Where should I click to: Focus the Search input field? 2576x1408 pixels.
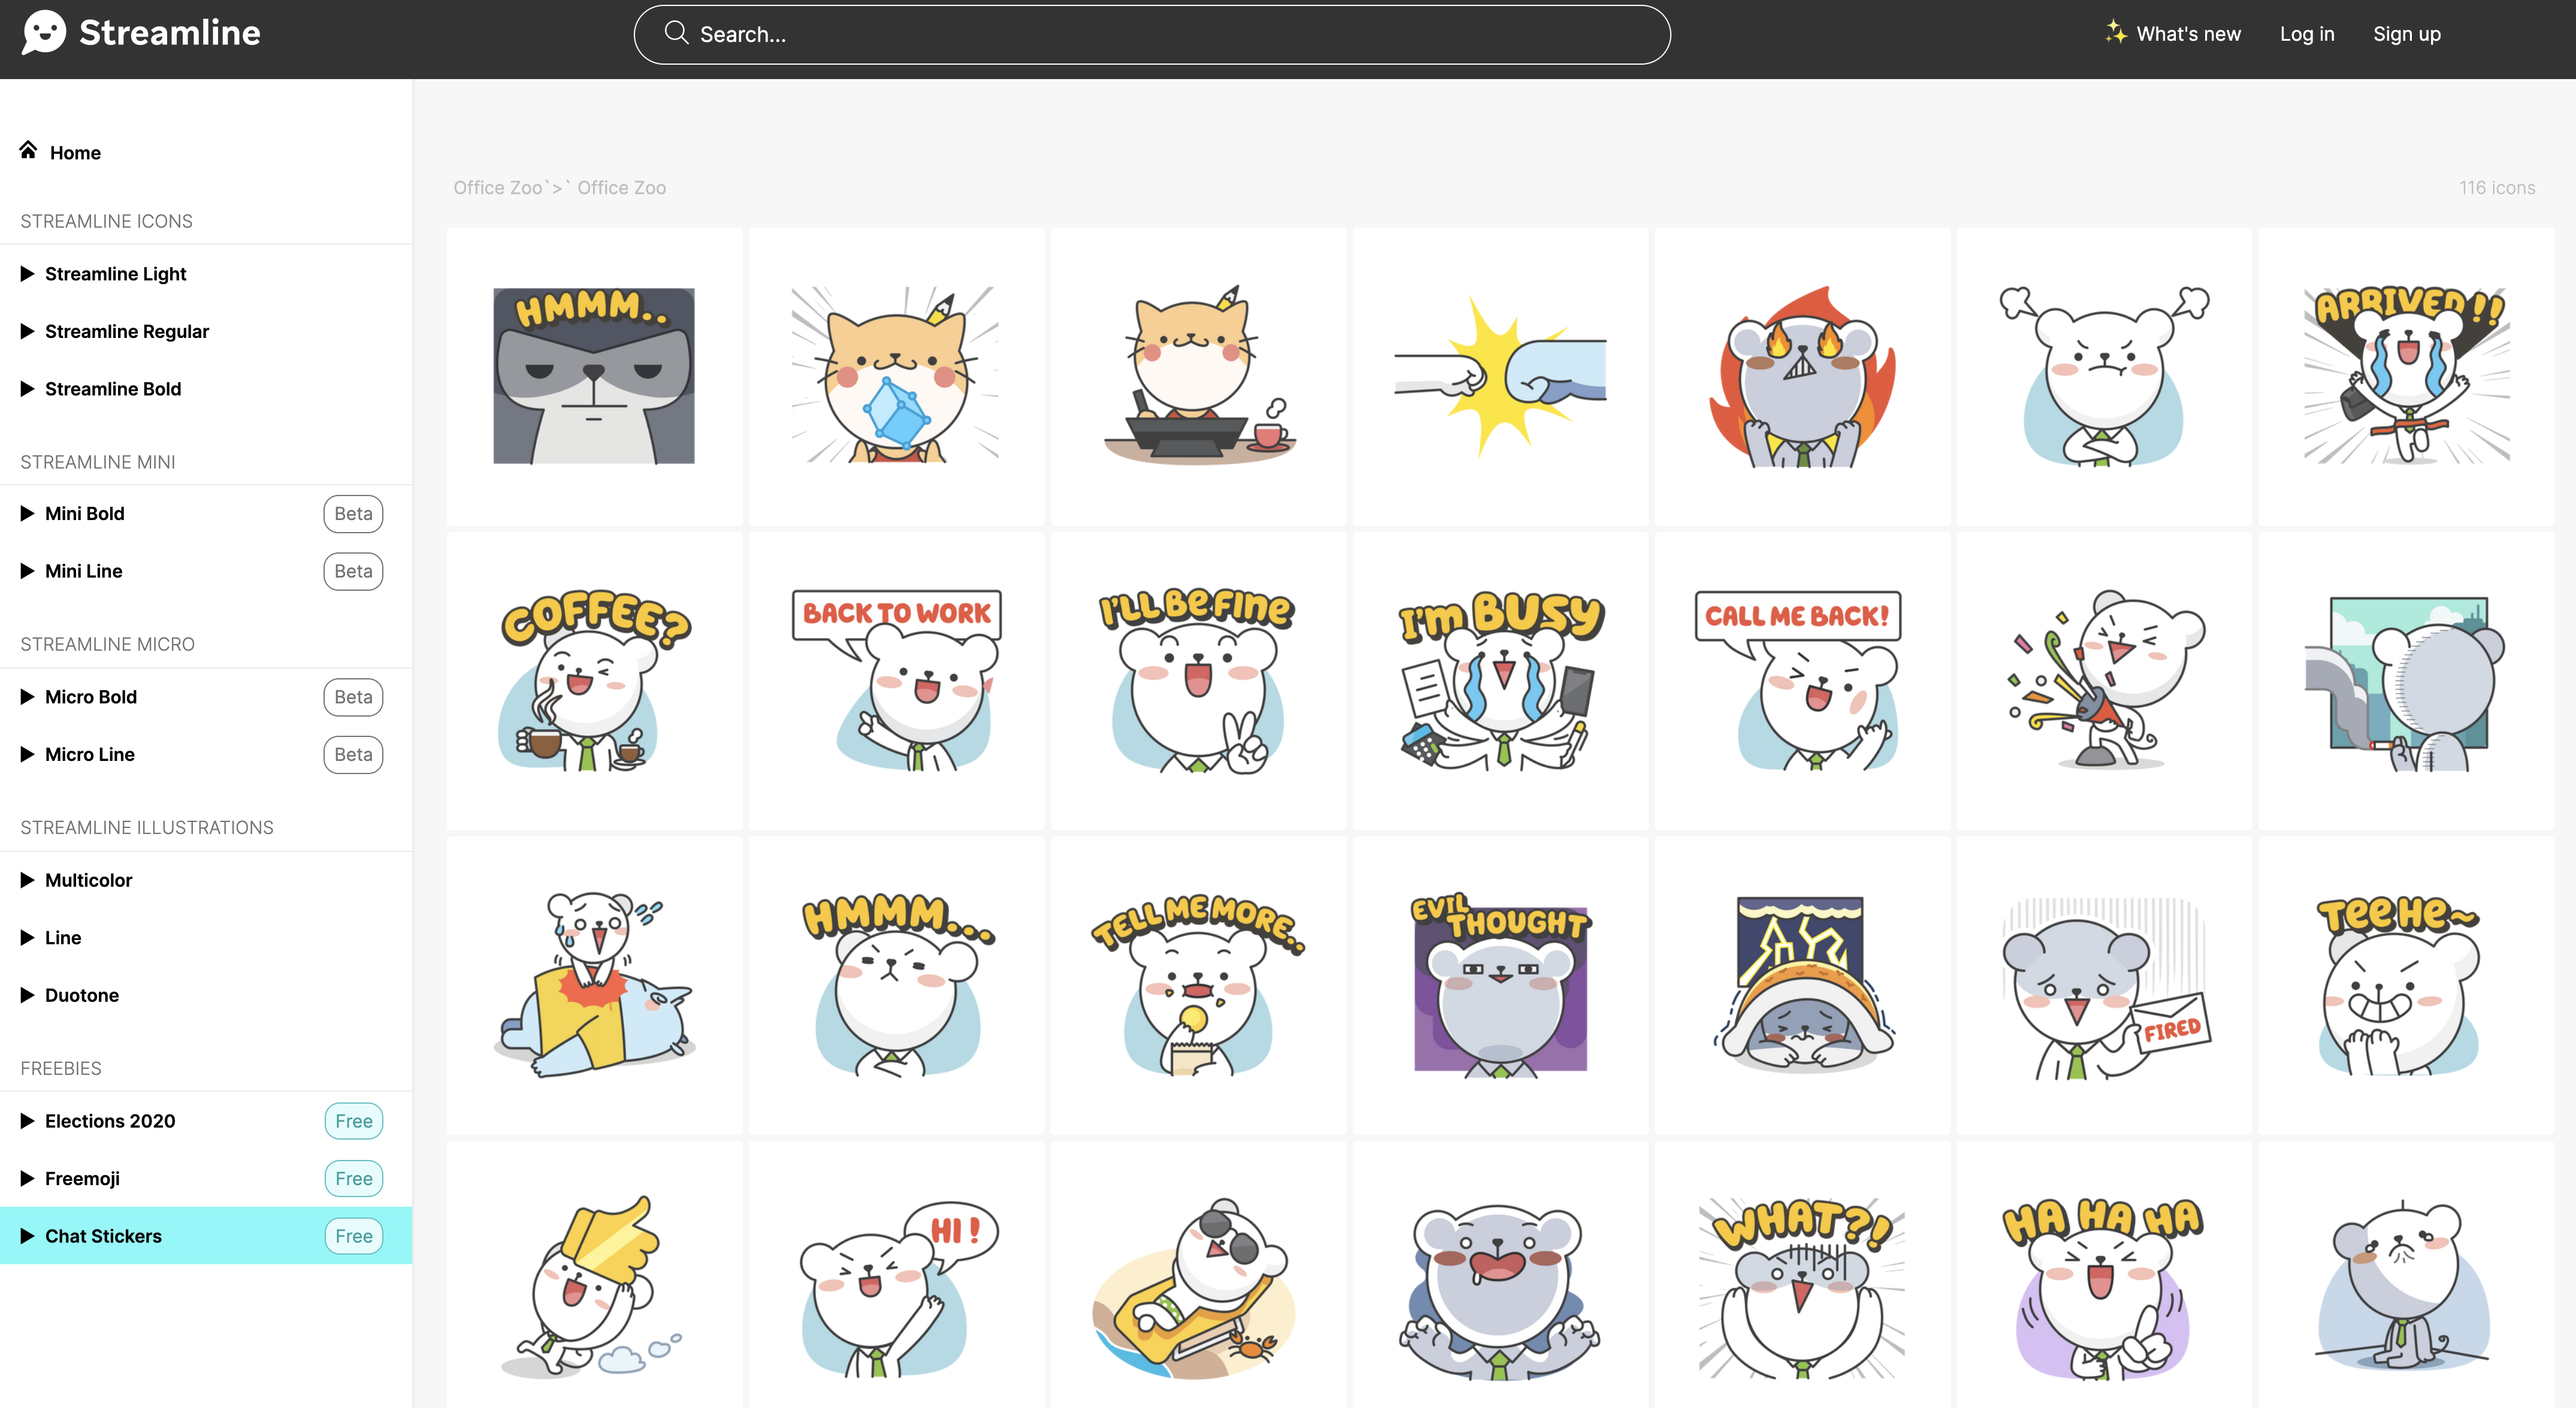1150,34
